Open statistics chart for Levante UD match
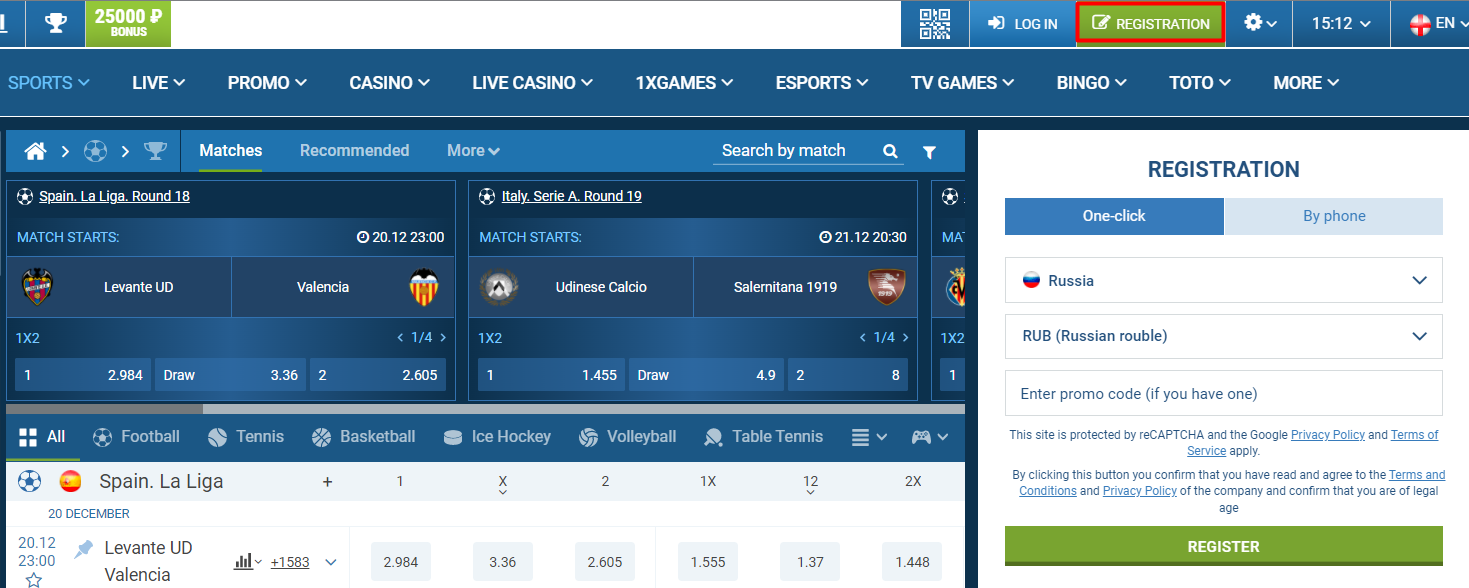 click(x=247, y=562)
